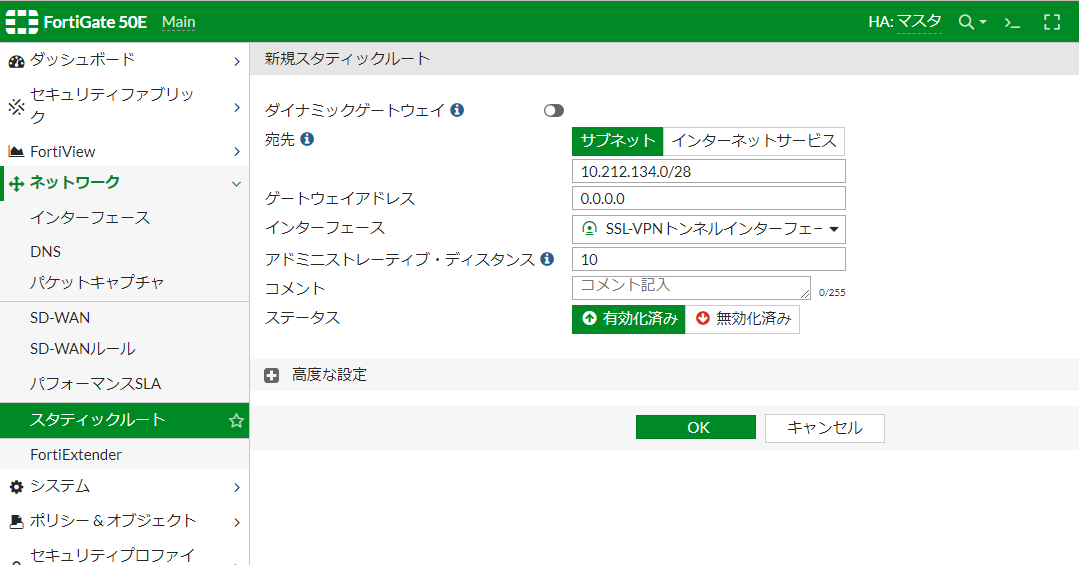
Task: Click the dashboard gauge icon
Action: 17,61
